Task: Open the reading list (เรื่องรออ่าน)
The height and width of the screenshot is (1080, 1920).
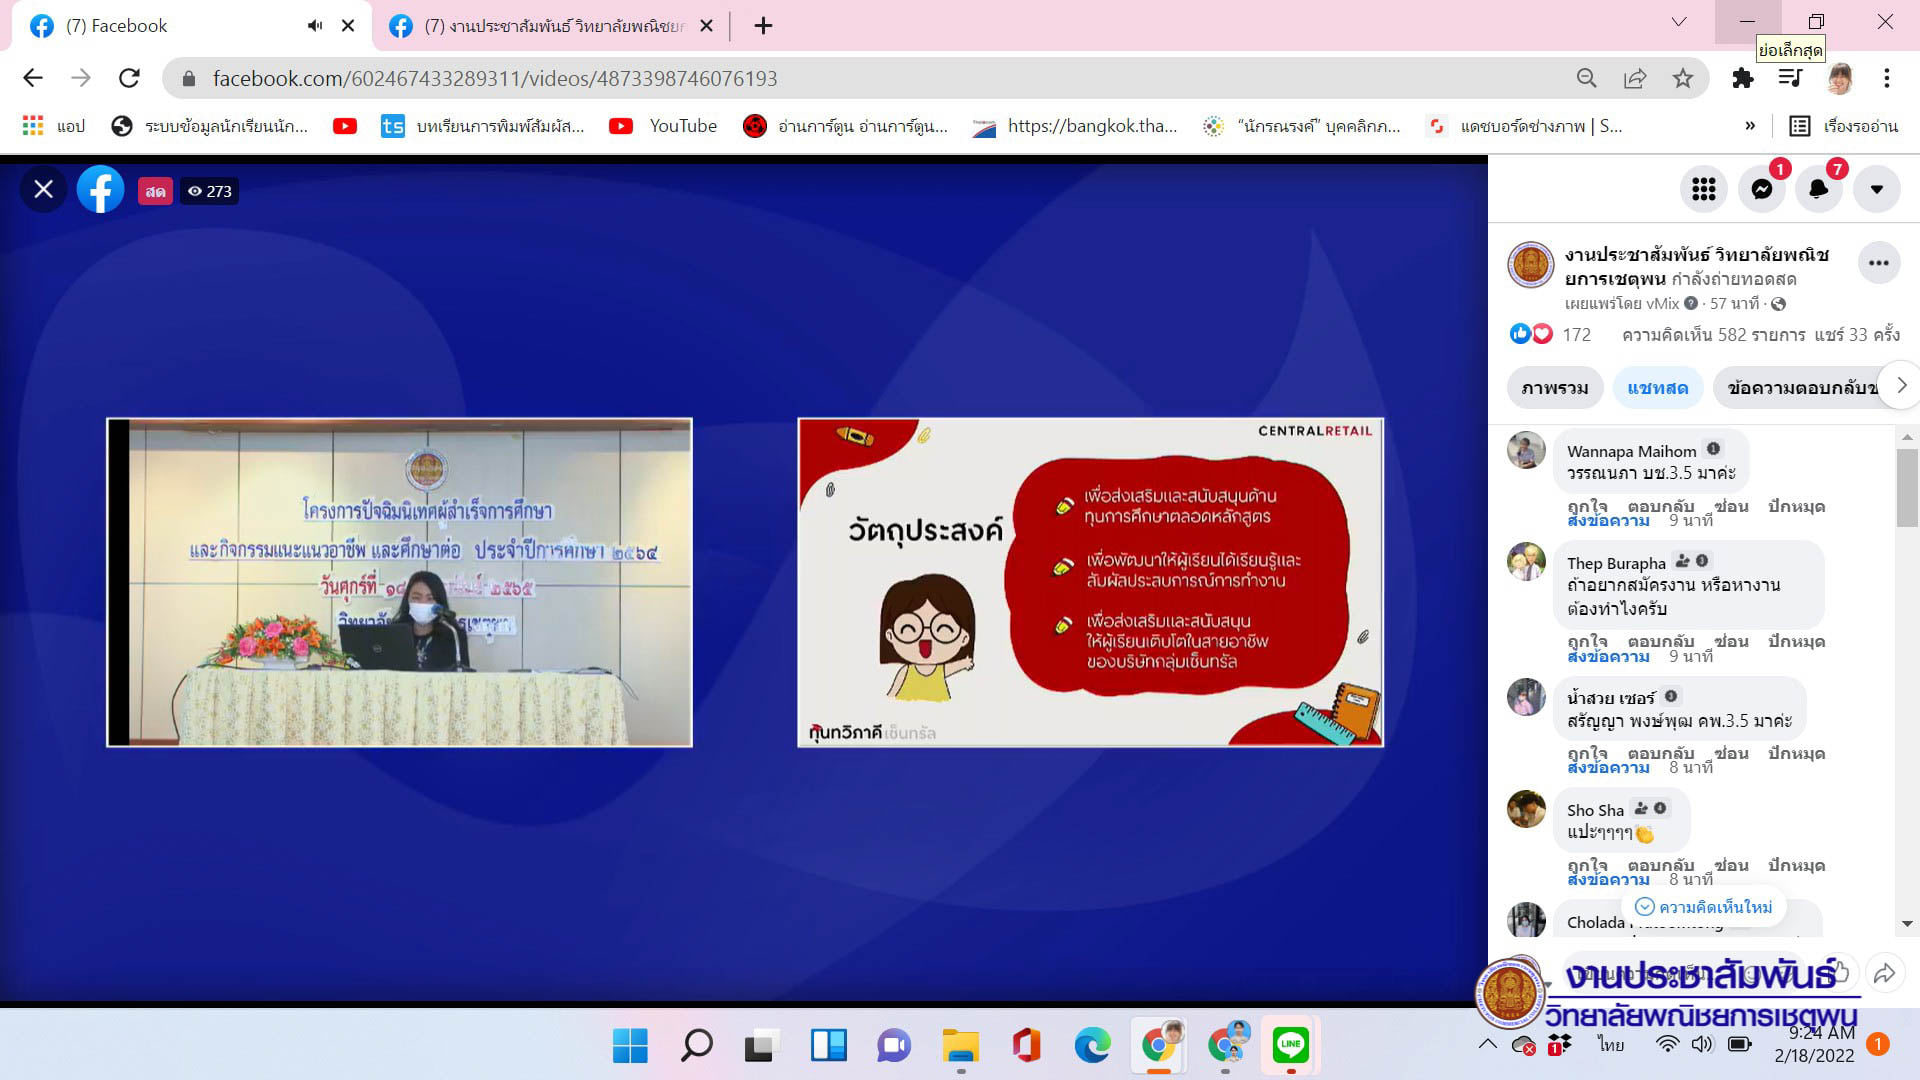Action: click(x=1843, y=126)
